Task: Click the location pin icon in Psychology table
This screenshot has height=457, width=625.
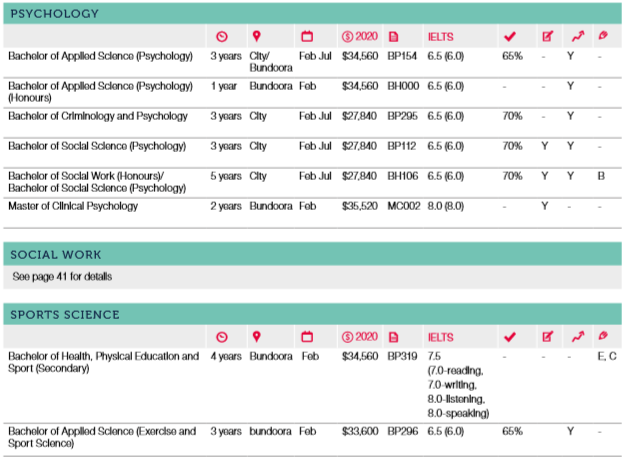Action: (256, 37)
